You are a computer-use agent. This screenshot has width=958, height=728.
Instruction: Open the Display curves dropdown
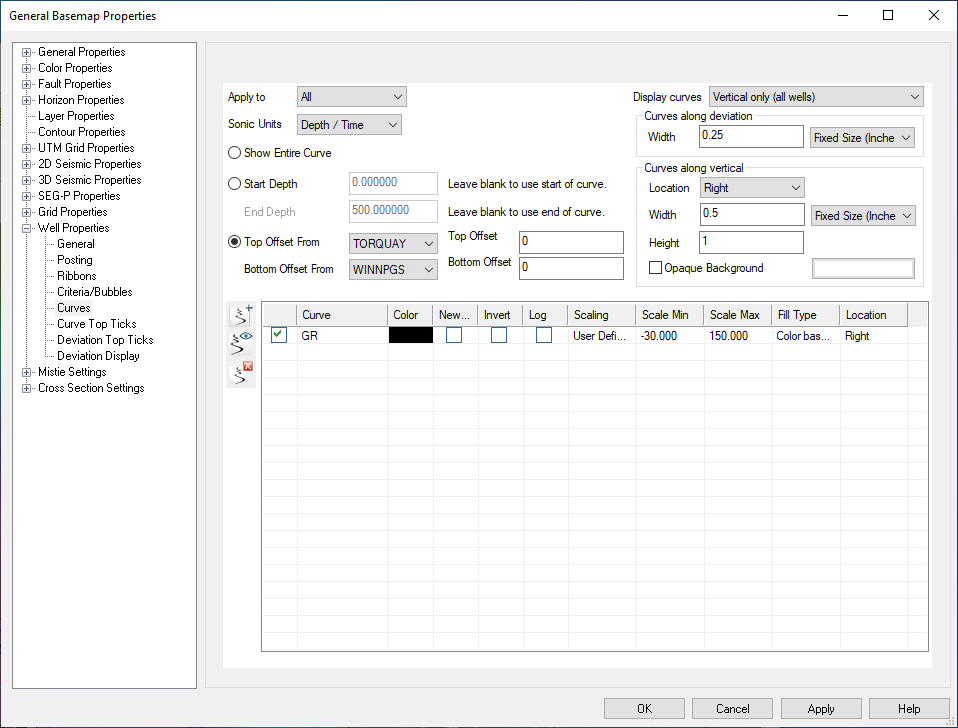click(x=815, y=97)
